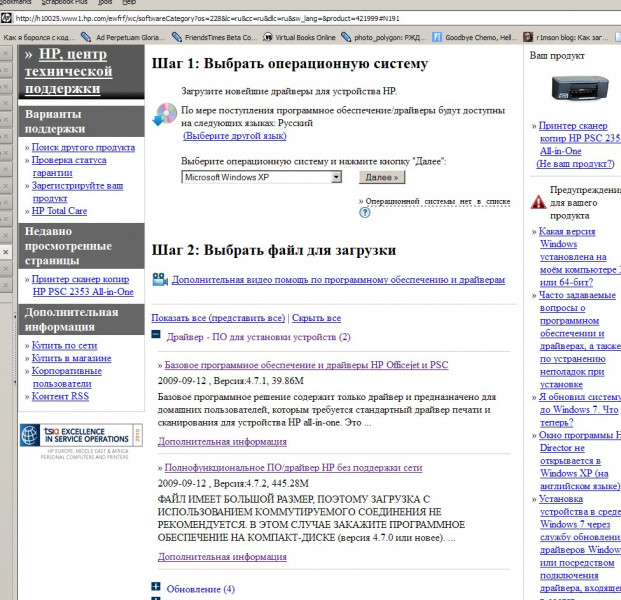Click 'Дополнительная информация' under basic driver

222,442
